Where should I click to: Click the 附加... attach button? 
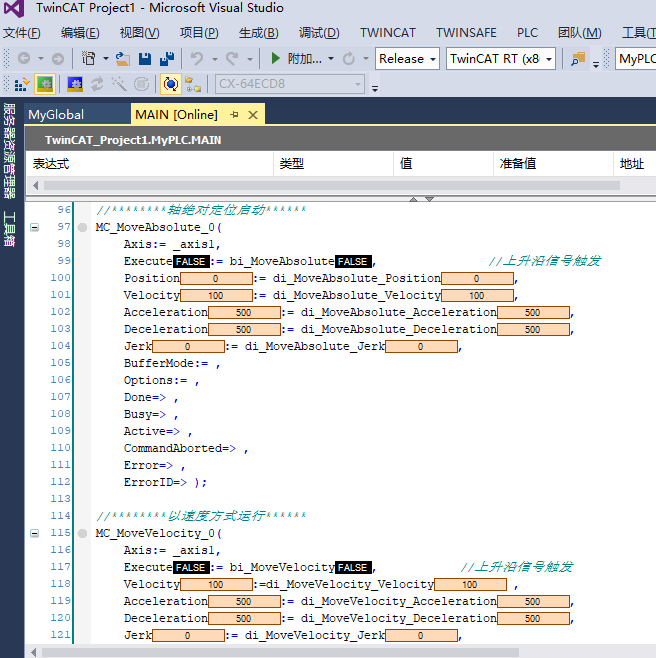click(x=305, y=59)
